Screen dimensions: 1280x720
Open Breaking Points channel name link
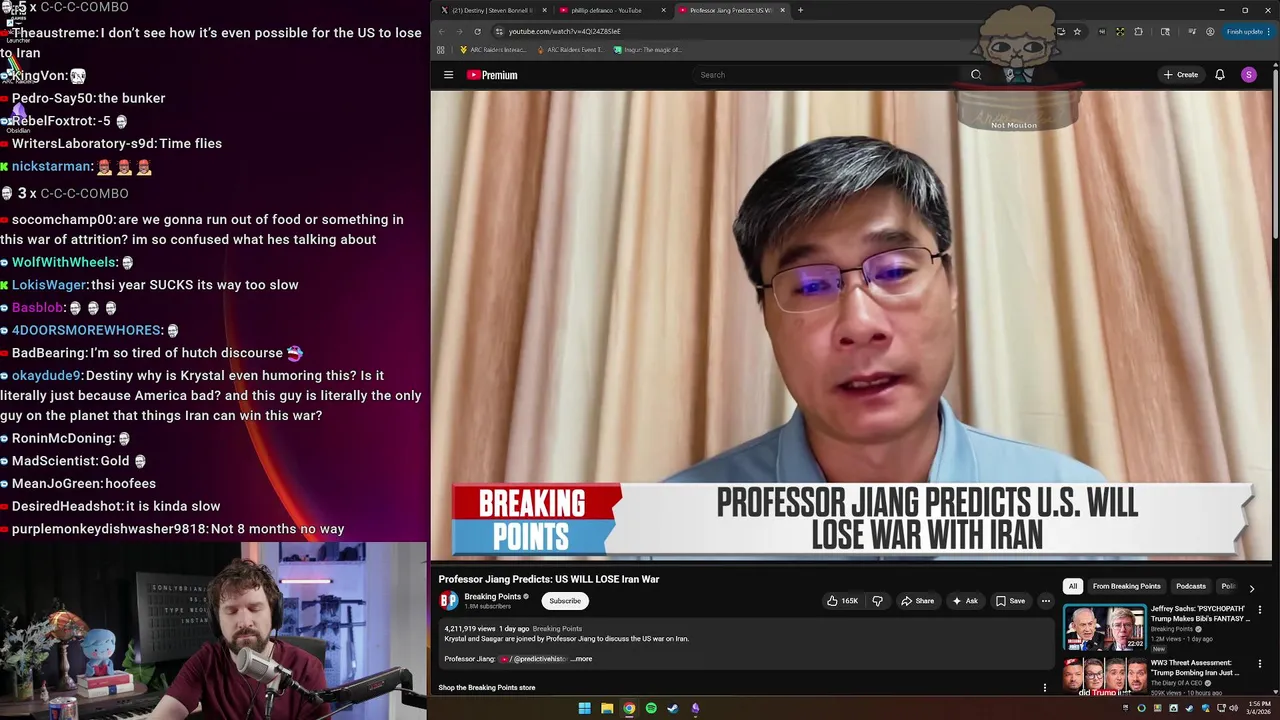(492, 596)
